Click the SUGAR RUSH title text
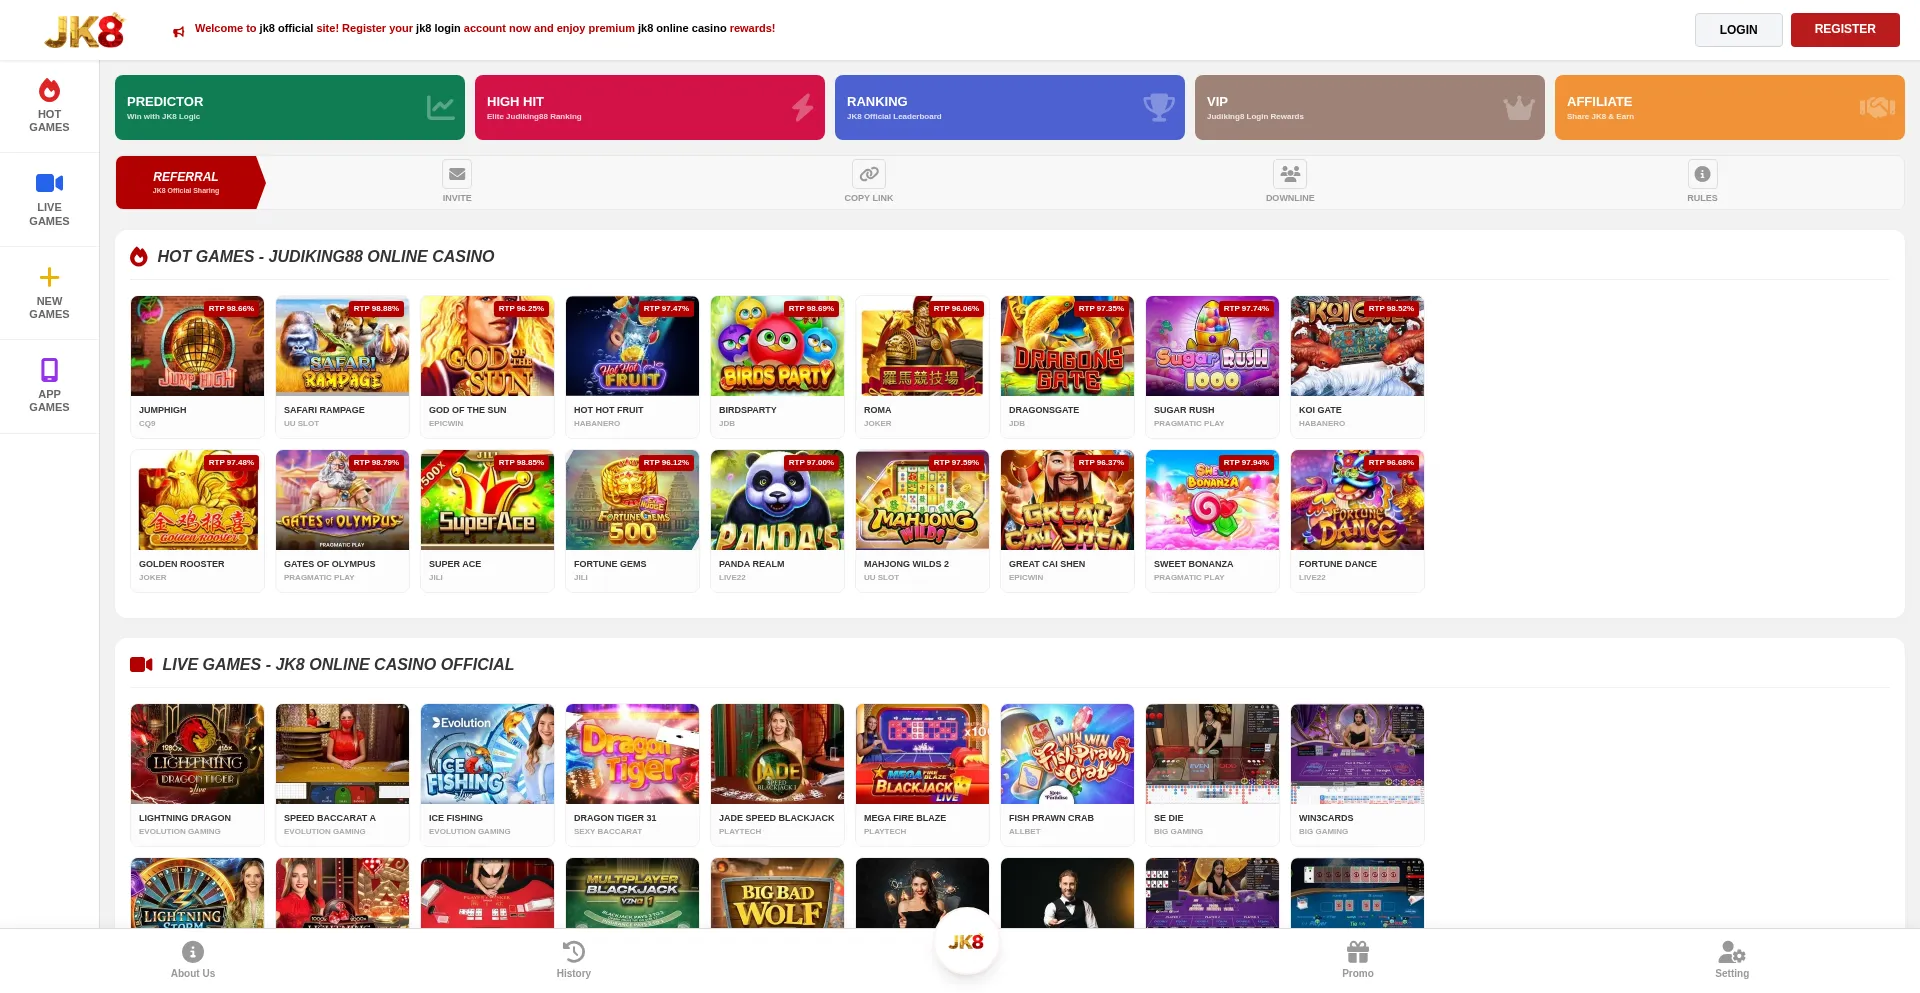 click(1184, 410)
